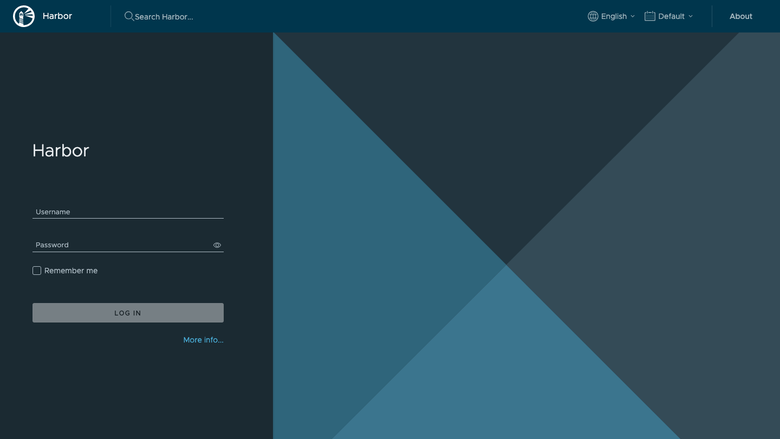Open the More info... link
The image size is (780, 439).
click(203, 340)
